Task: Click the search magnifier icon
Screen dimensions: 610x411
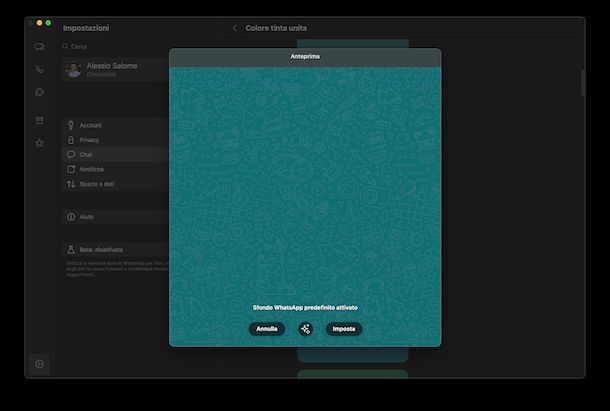Action: coord(65,46)
